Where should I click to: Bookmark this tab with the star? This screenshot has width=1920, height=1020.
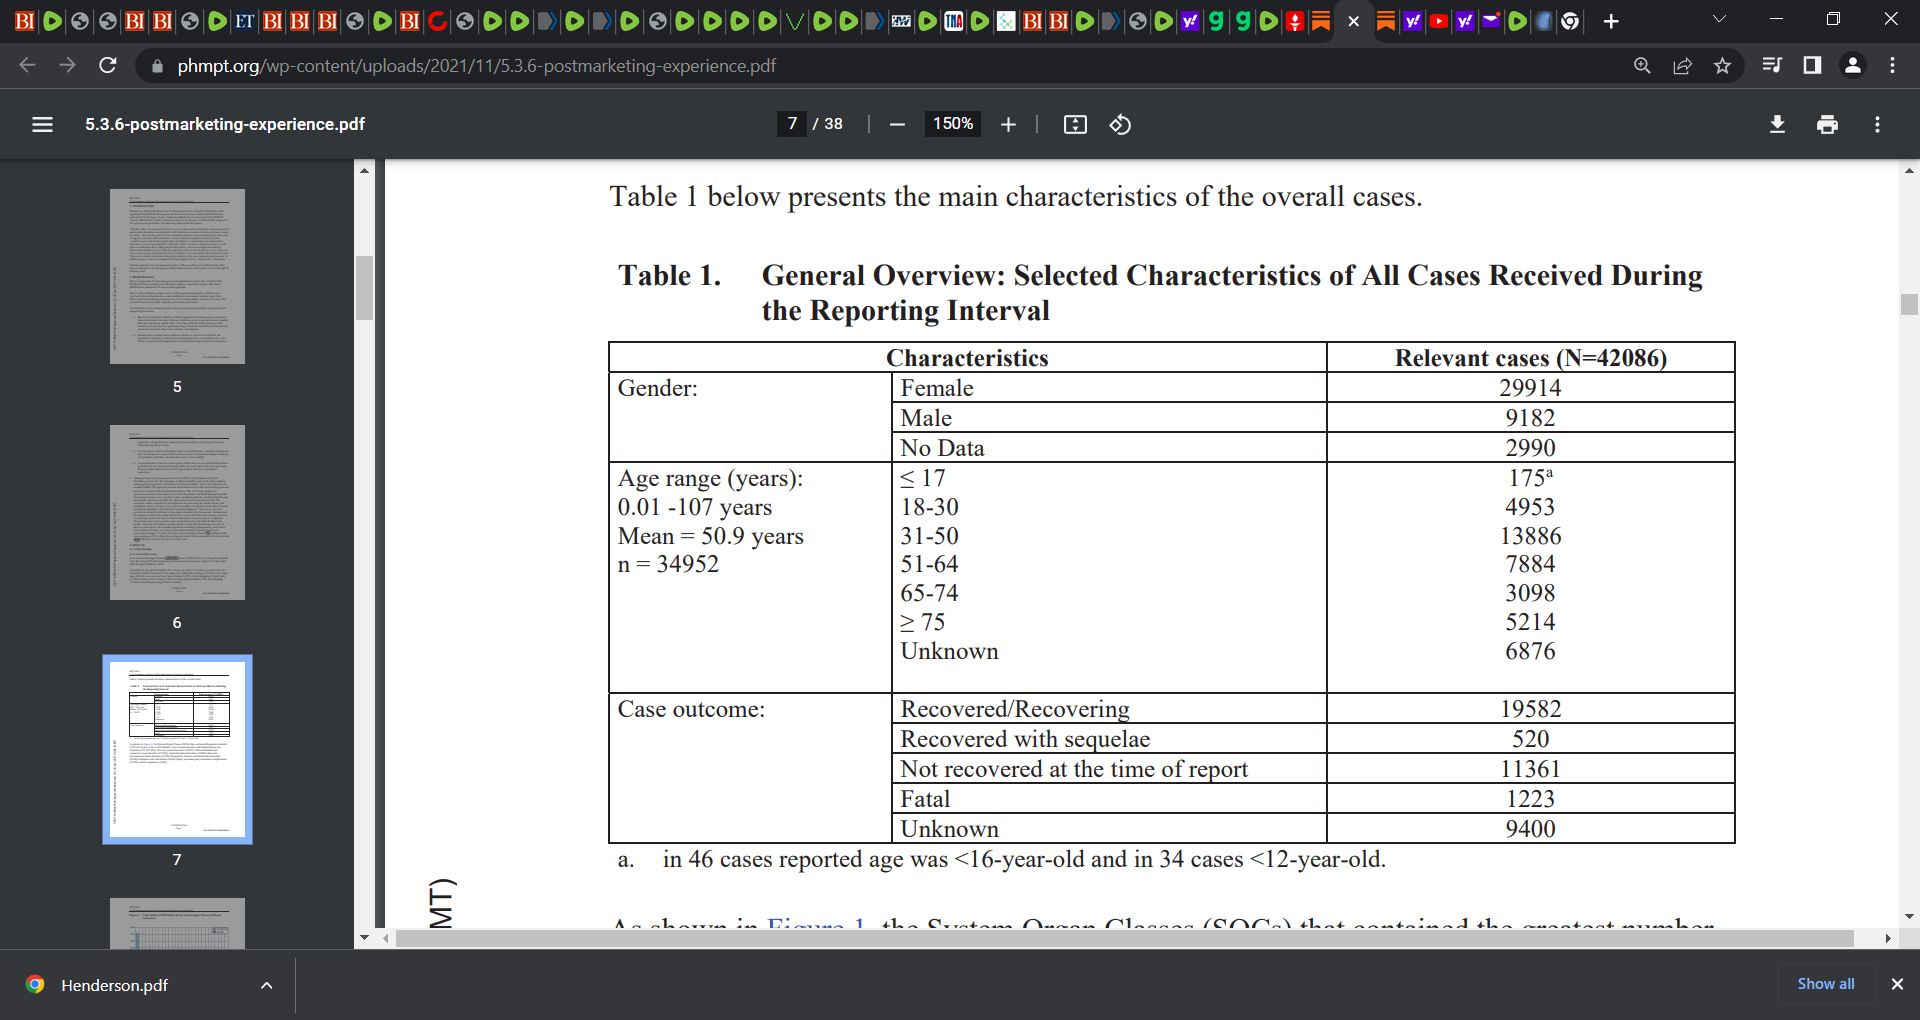1722,65
